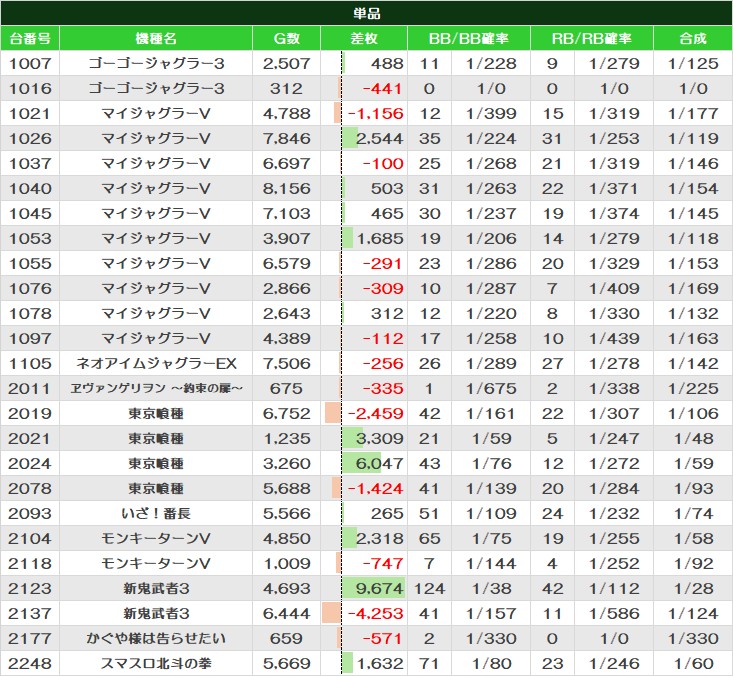Click G数 value 7,846 for machine 1026
The width and height of the screenshot is (733, 676).
tap(286, 138)
